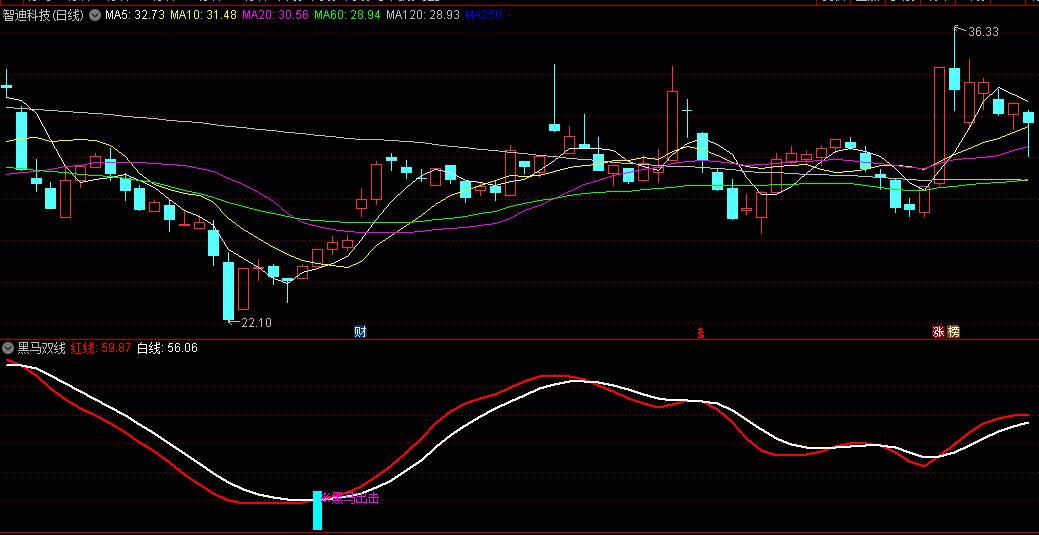
Task: Open the 智迪科技 chart dropdown arrow
Action: tap(95, 15)
